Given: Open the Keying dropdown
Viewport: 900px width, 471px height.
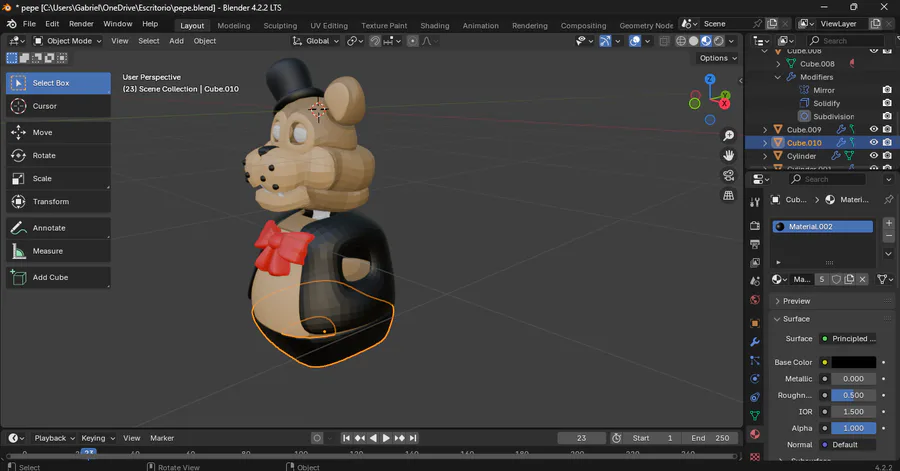Looking at the screenshot, I should coord(98,438).
